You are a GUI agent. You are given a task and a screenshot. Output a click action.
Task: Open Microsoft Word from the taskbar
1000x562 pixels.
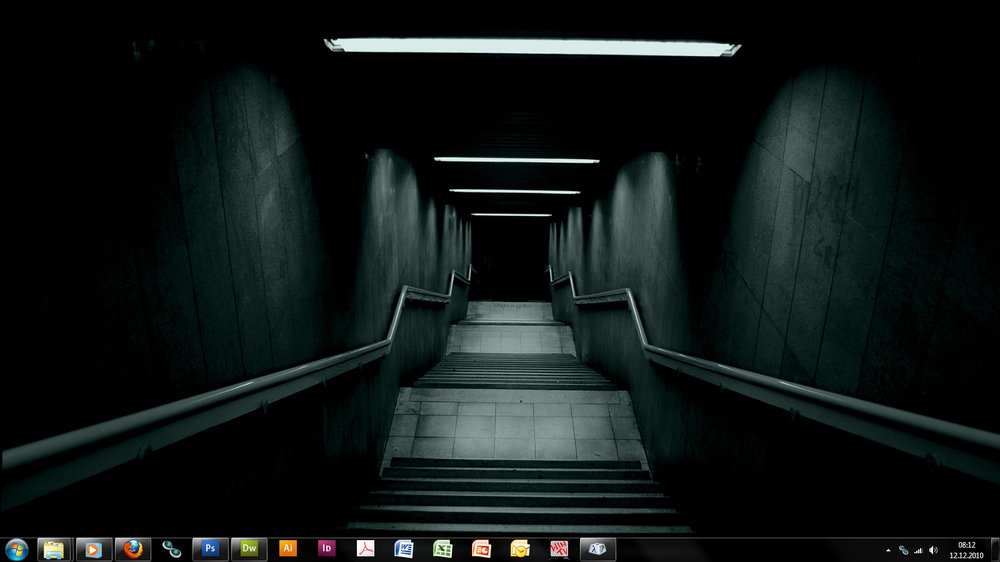(404, 549)
